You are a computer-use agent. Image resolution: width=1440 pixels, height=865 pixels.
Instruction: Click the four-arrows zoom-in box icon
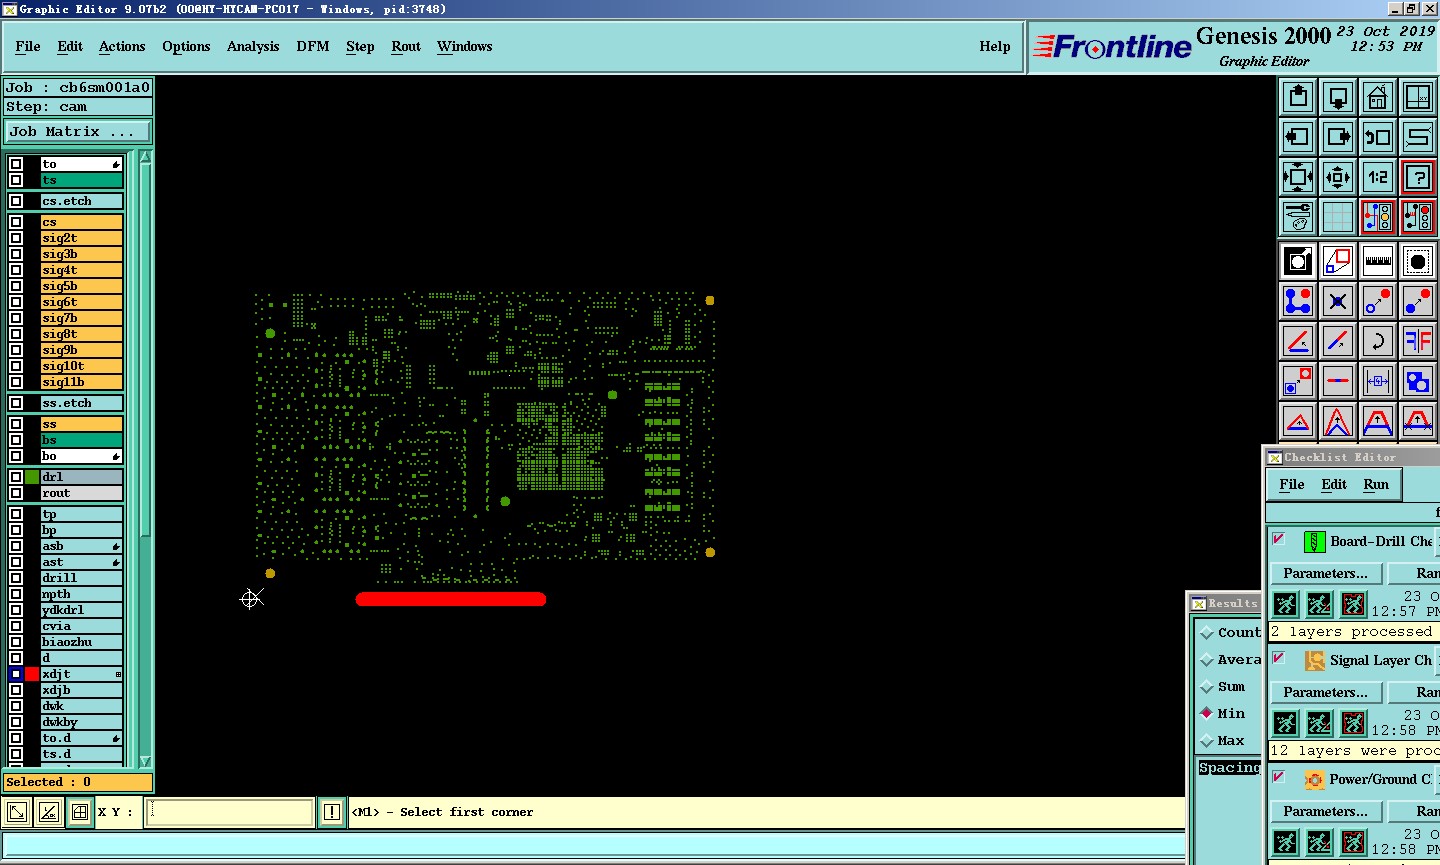[x=1338, y=177]
